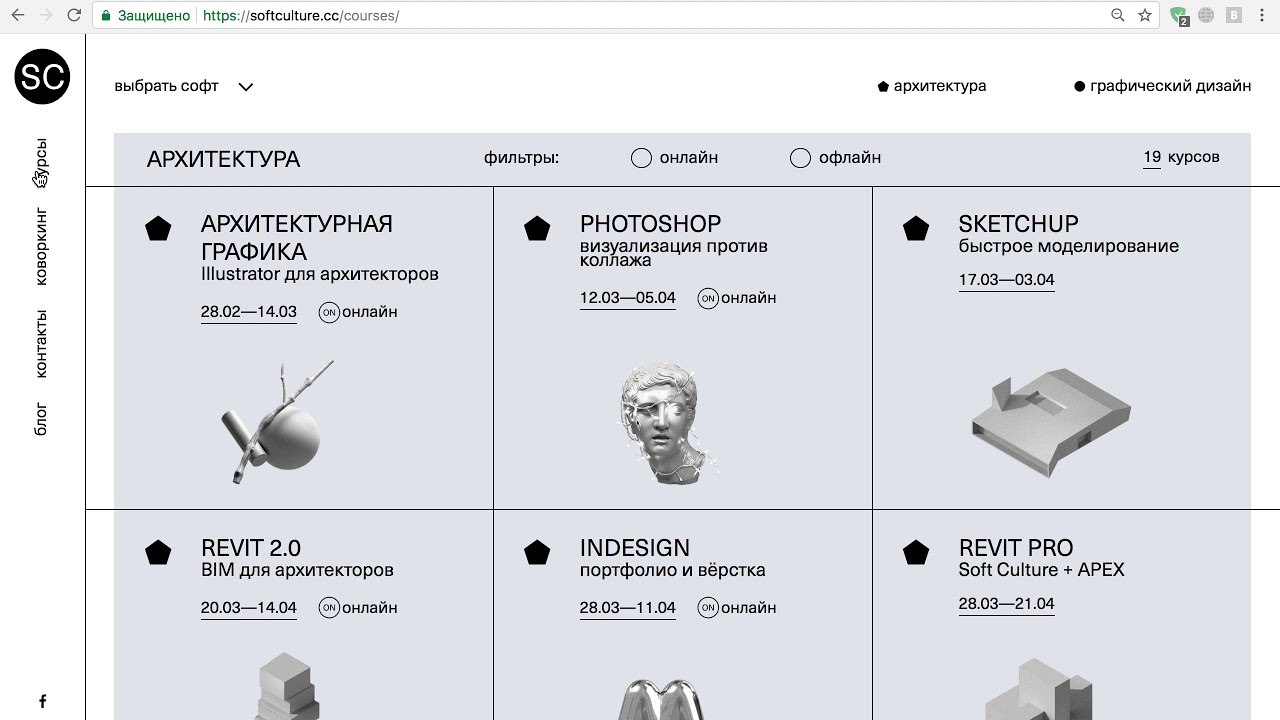Open the SKETCHUP course title
1280x720 pixels.
(1018, 224)
